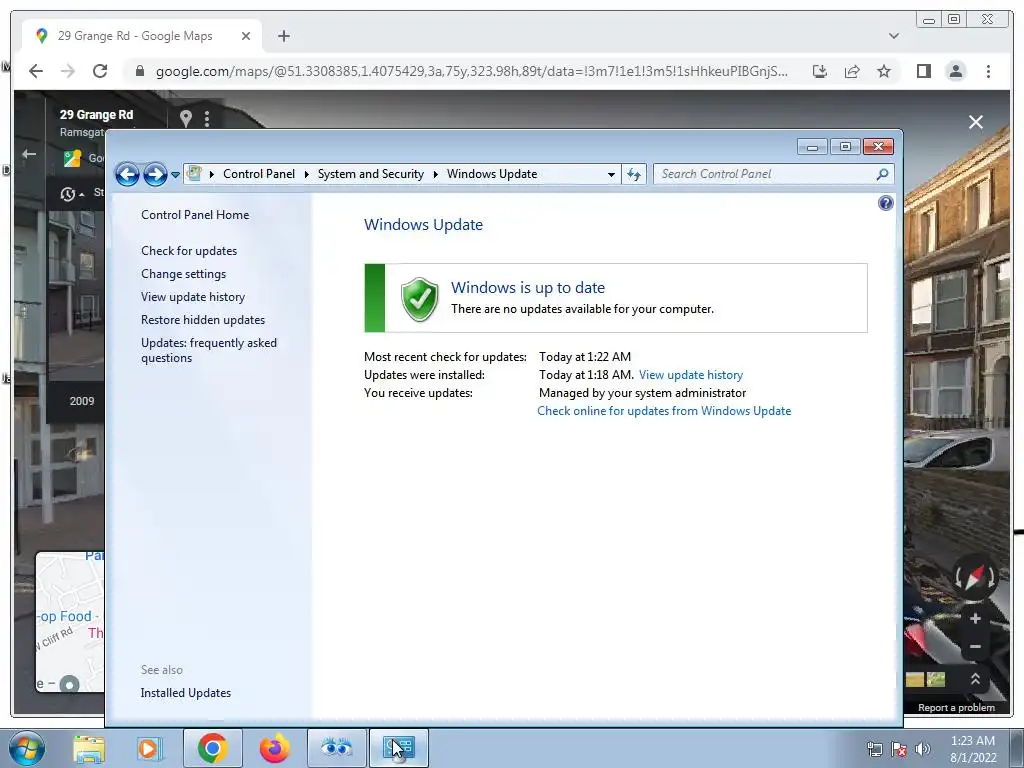1024x768 pixels.
Task: Click Maps minimap thumbnail
Action: click(x=70, y=622)
